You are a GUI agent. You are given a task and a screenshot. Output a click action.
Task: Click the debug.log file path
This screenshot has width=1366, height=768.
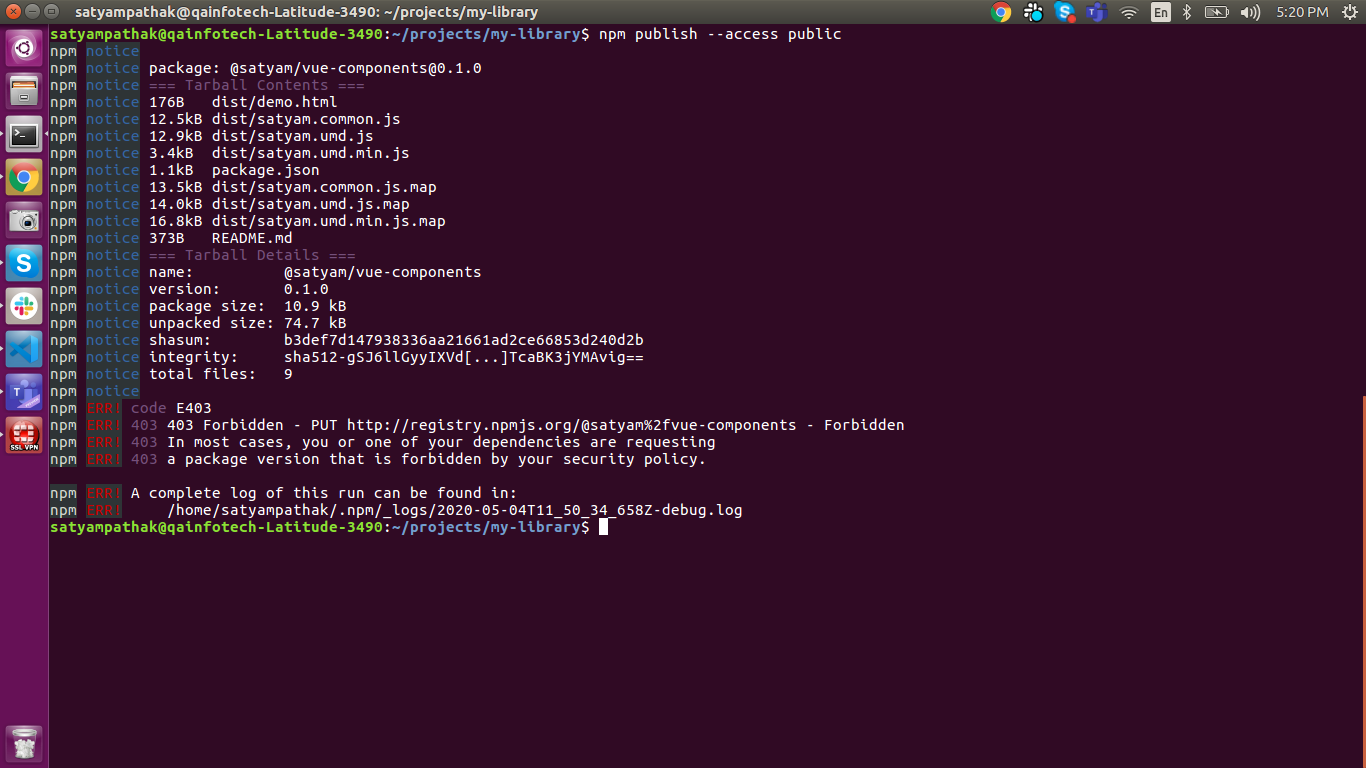(455, 510)
